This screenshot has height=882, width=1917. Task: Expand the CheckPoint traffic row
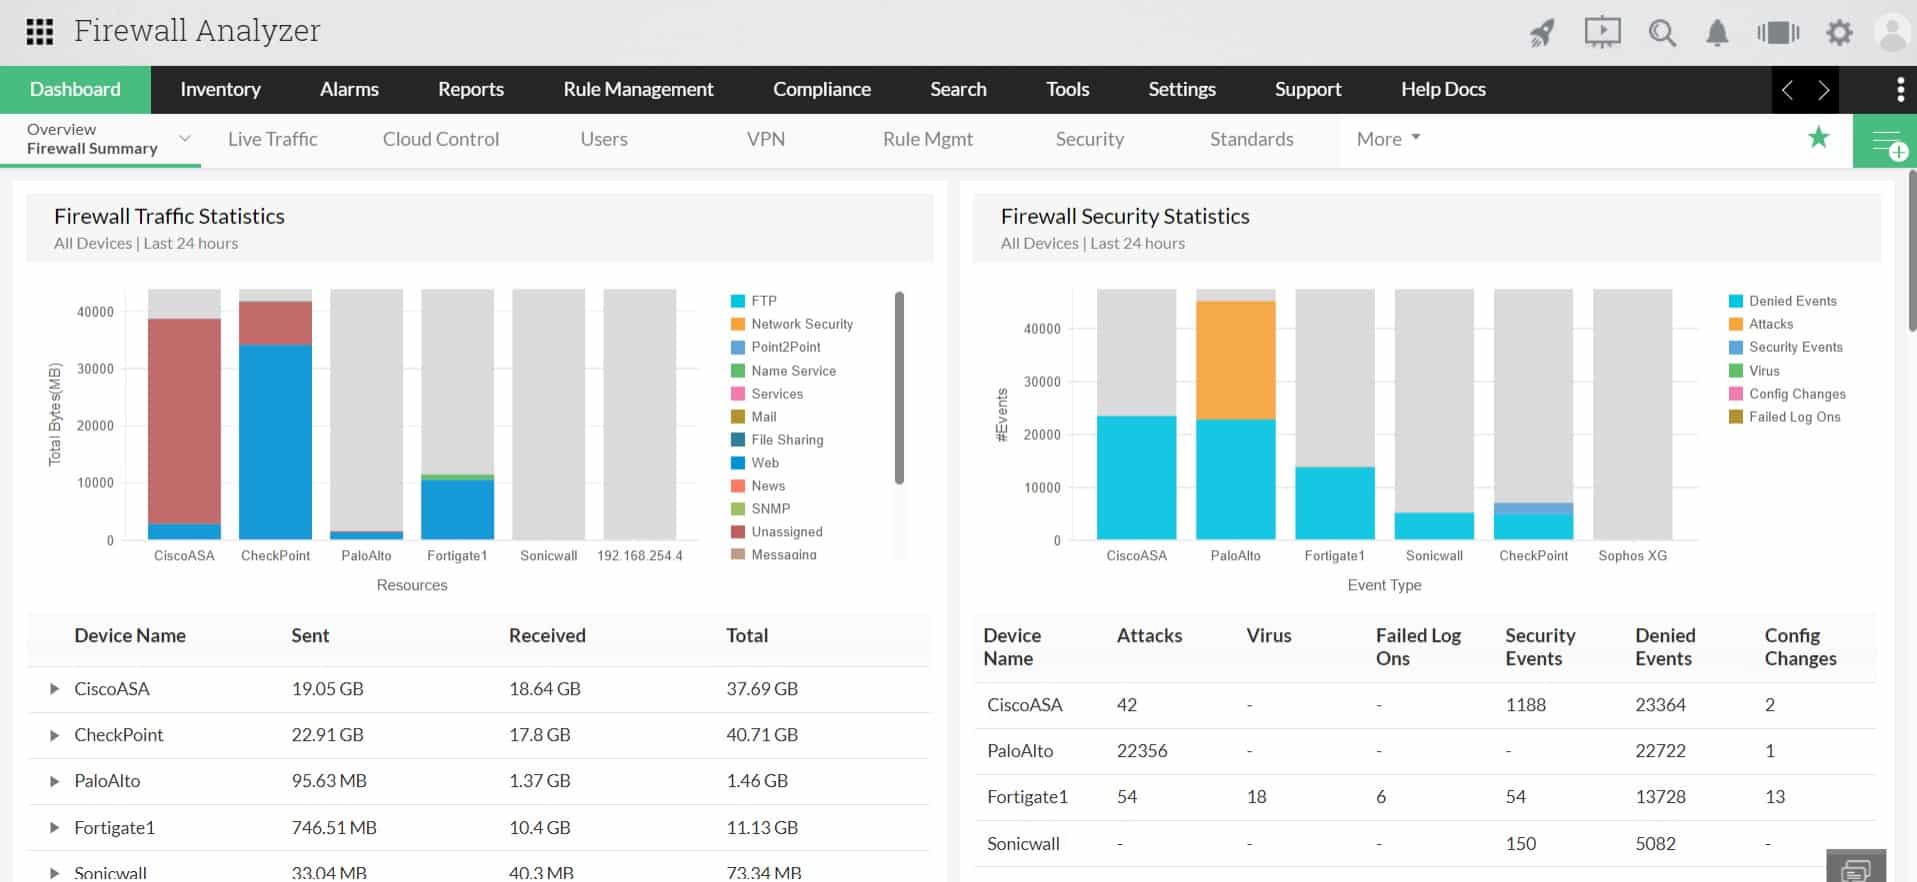click(x=54, y=735)
